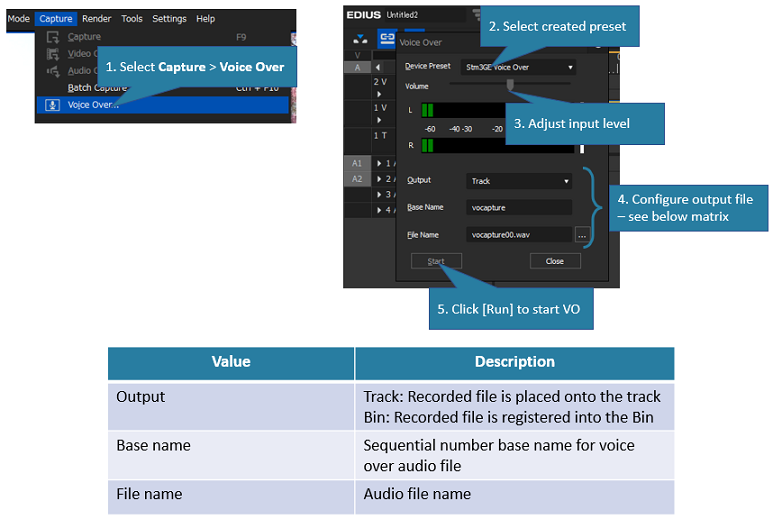Click the Close button in Voice Over dialog

click(x=555, y=261)
